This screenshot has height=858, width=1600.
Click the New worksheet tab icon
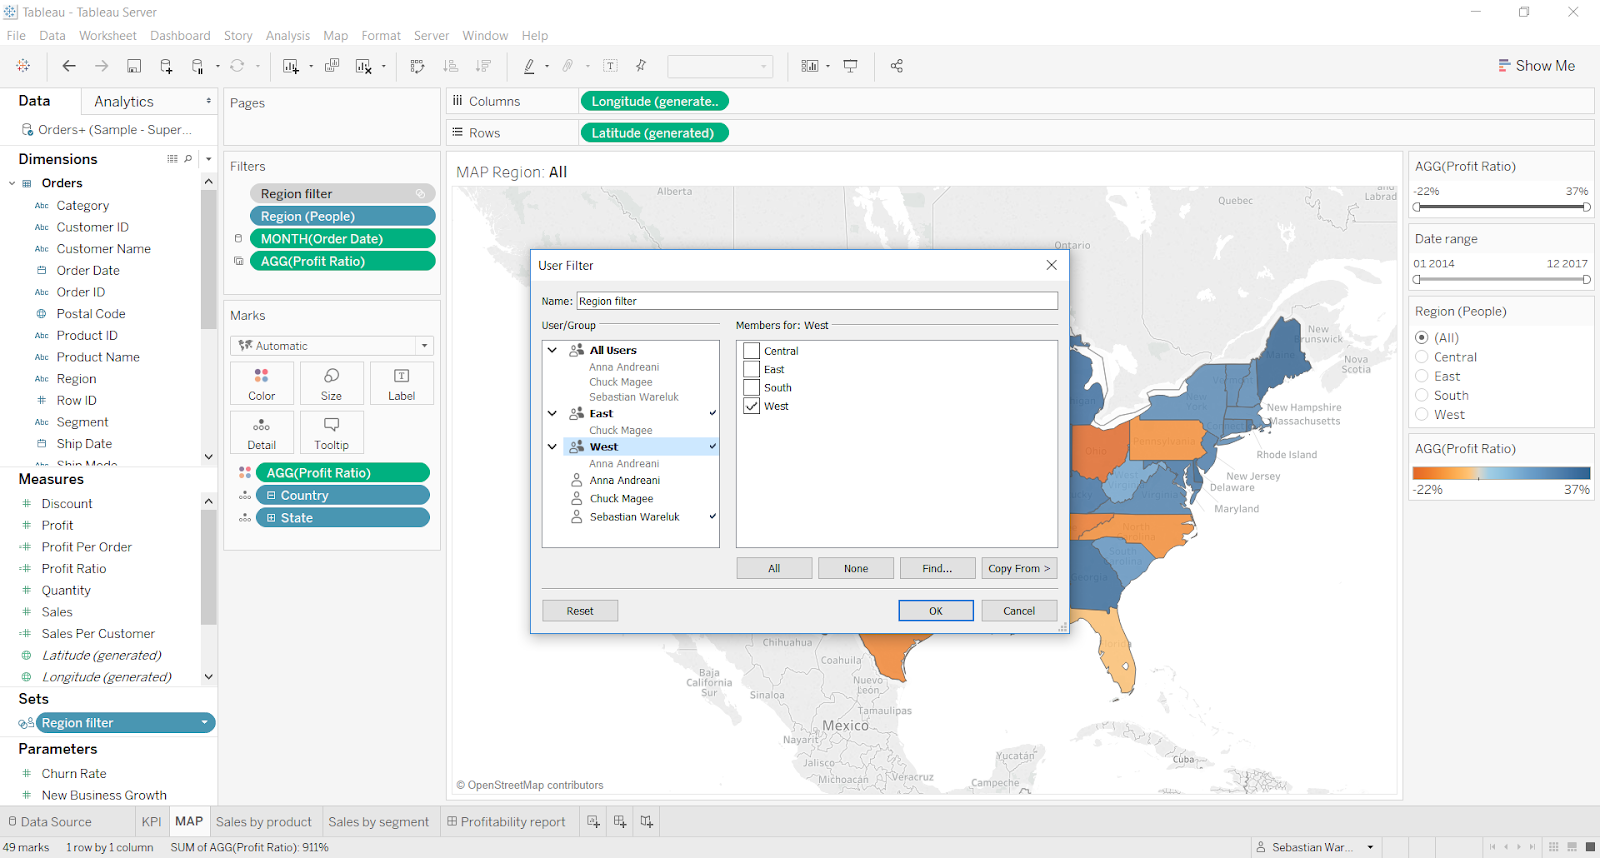593,822
